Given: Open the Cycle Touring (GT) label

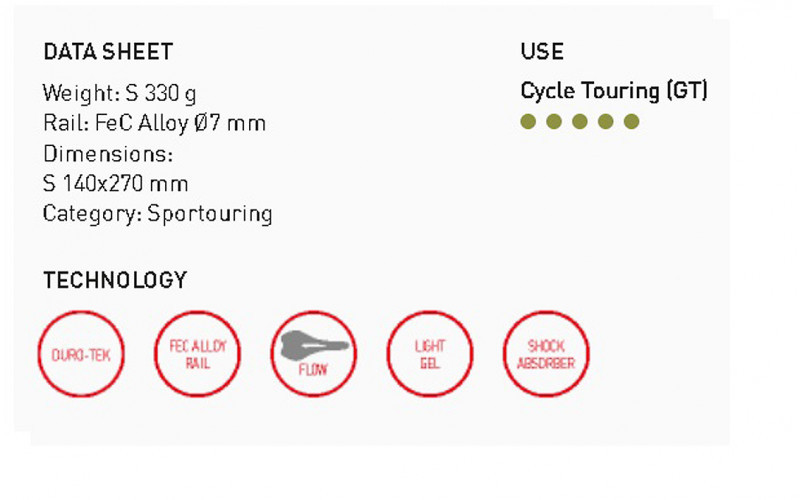Looking at the screenshot, I should pos(614,91).
